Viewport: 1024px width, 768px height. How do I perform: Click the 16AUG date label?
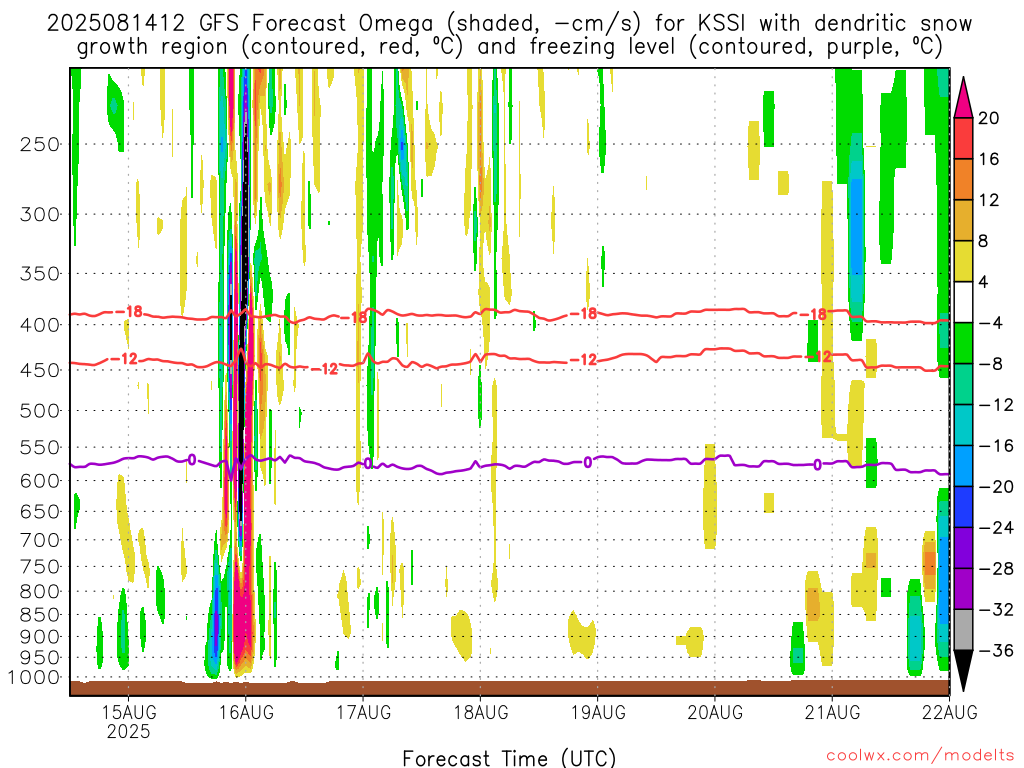click(x=246, y=712)
